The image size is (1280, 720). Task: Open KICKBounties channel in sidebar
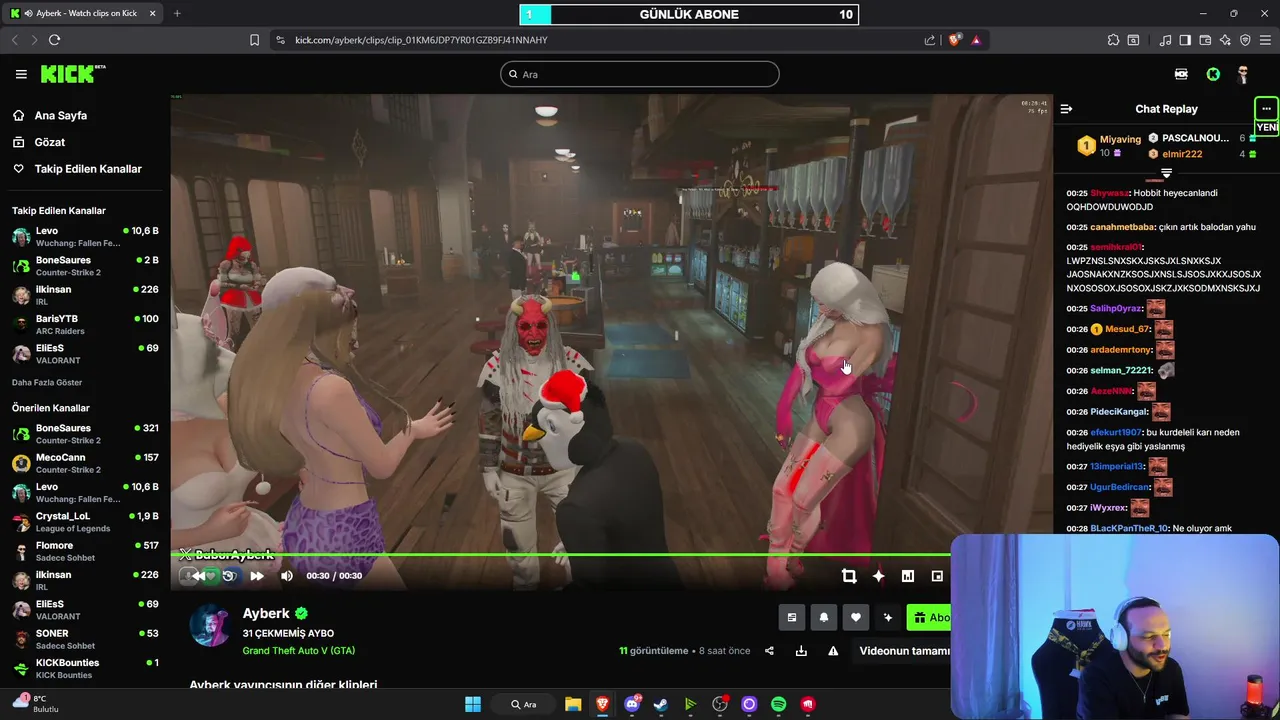85,668
